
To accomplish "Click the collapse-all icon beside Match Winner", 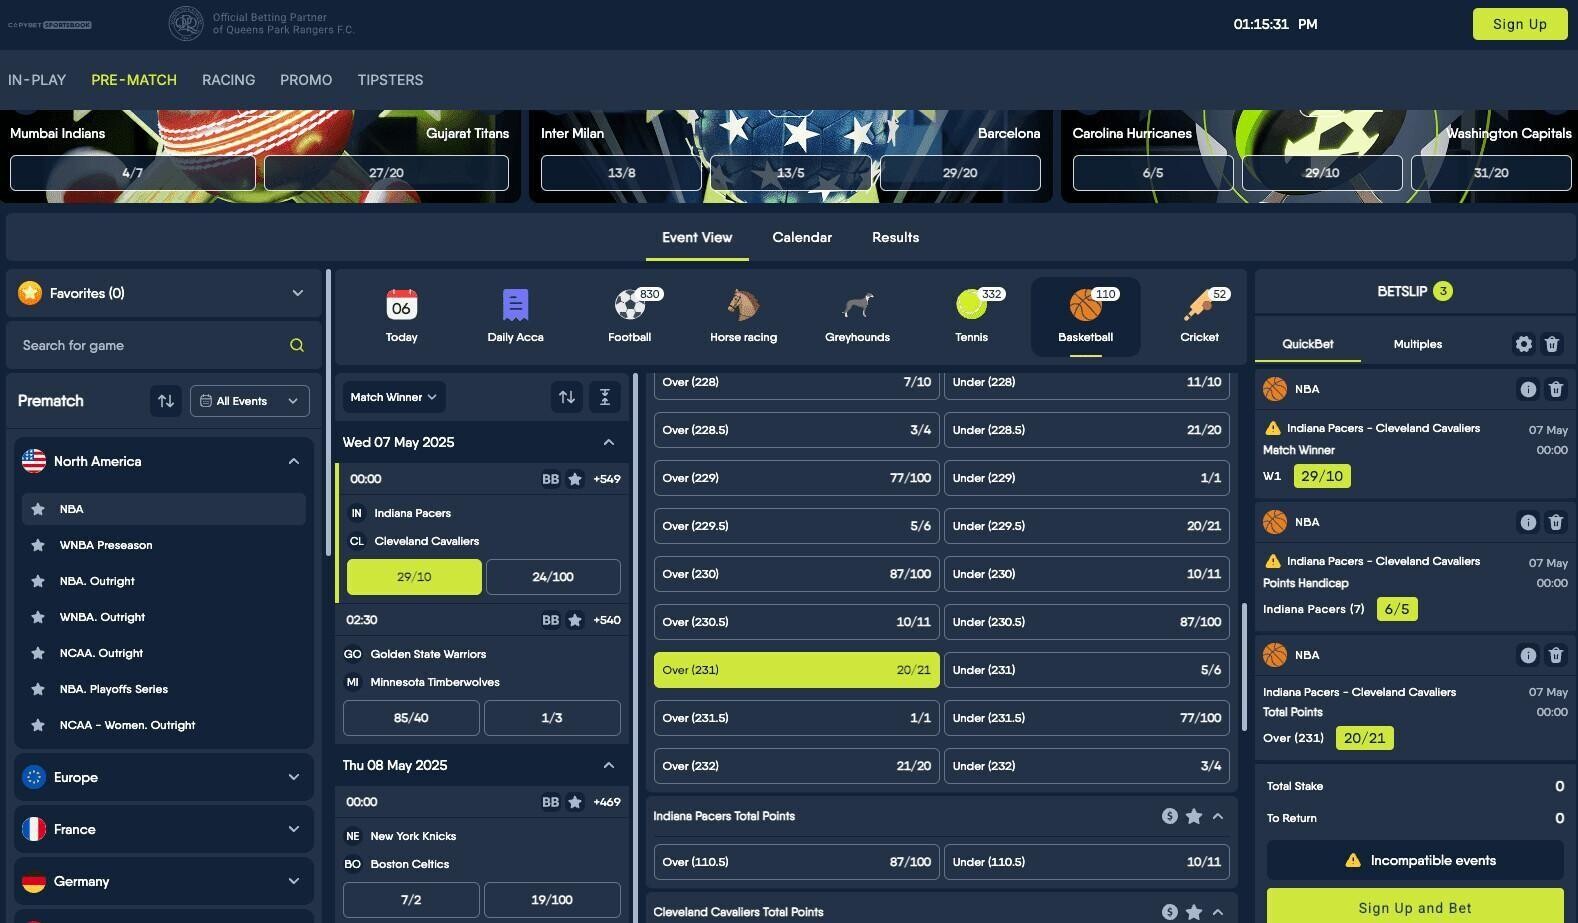I will tap(605, 397).
